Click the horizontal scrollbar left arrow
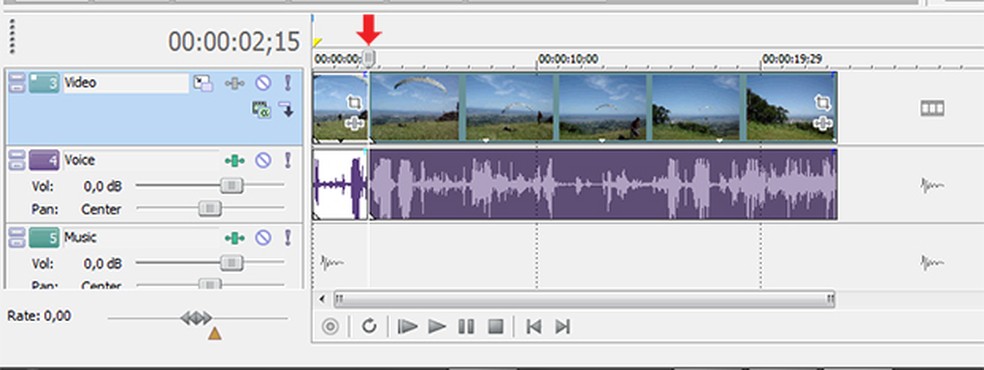984x370 pixels. 323,299
